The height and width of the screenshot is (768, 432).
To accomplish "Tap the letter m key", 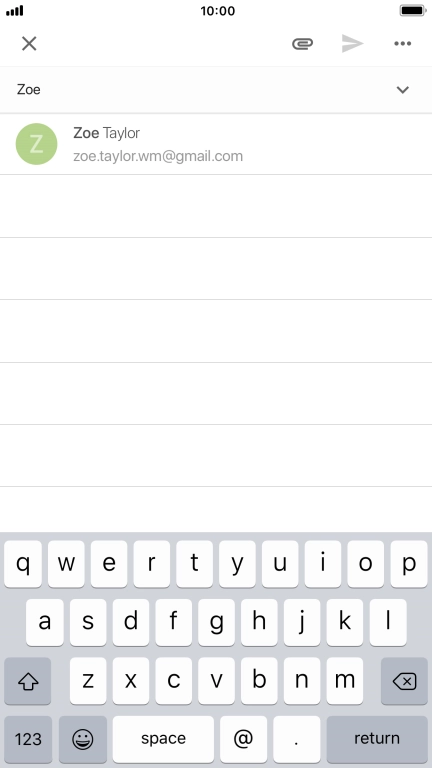I will click(345, 681).
